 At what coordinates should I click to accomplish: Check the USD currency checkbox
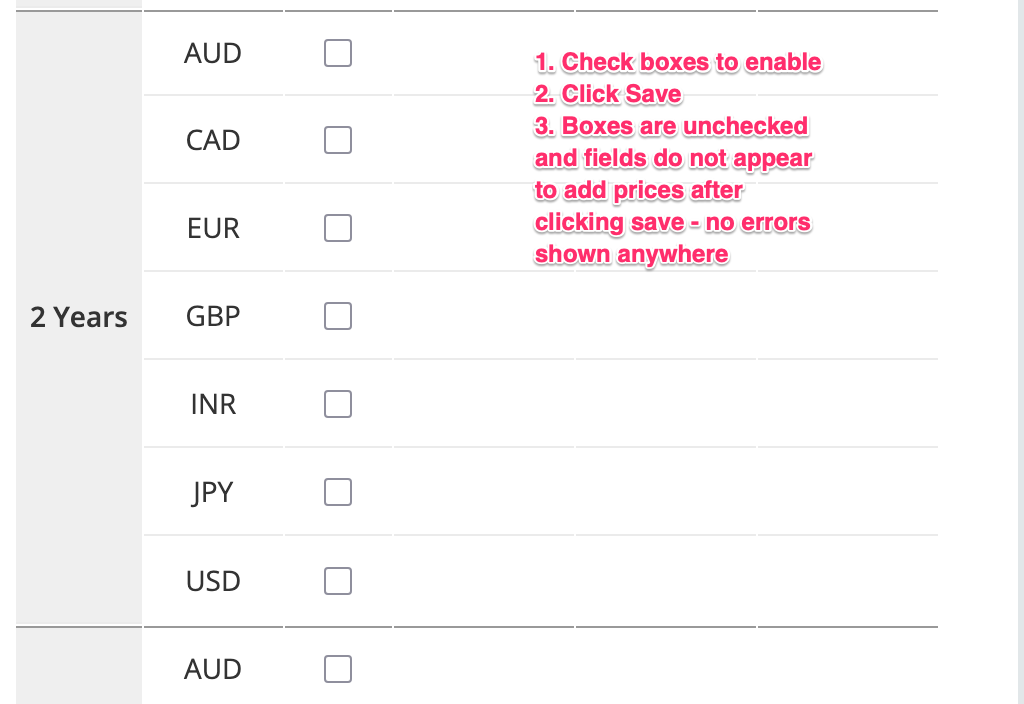click(338, 580)
